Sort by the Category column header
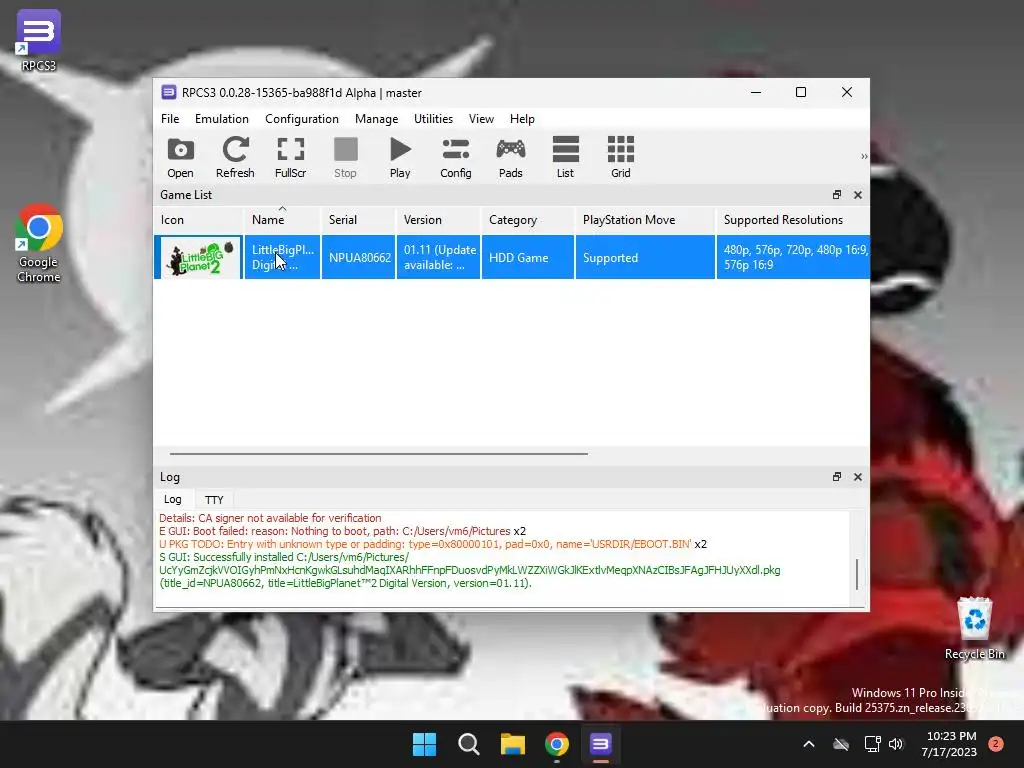 (x=528, y=220)
